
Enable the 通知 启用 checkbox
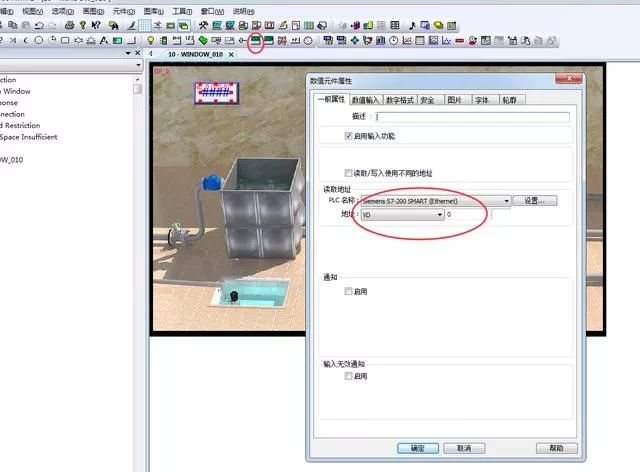pos(348,291)
